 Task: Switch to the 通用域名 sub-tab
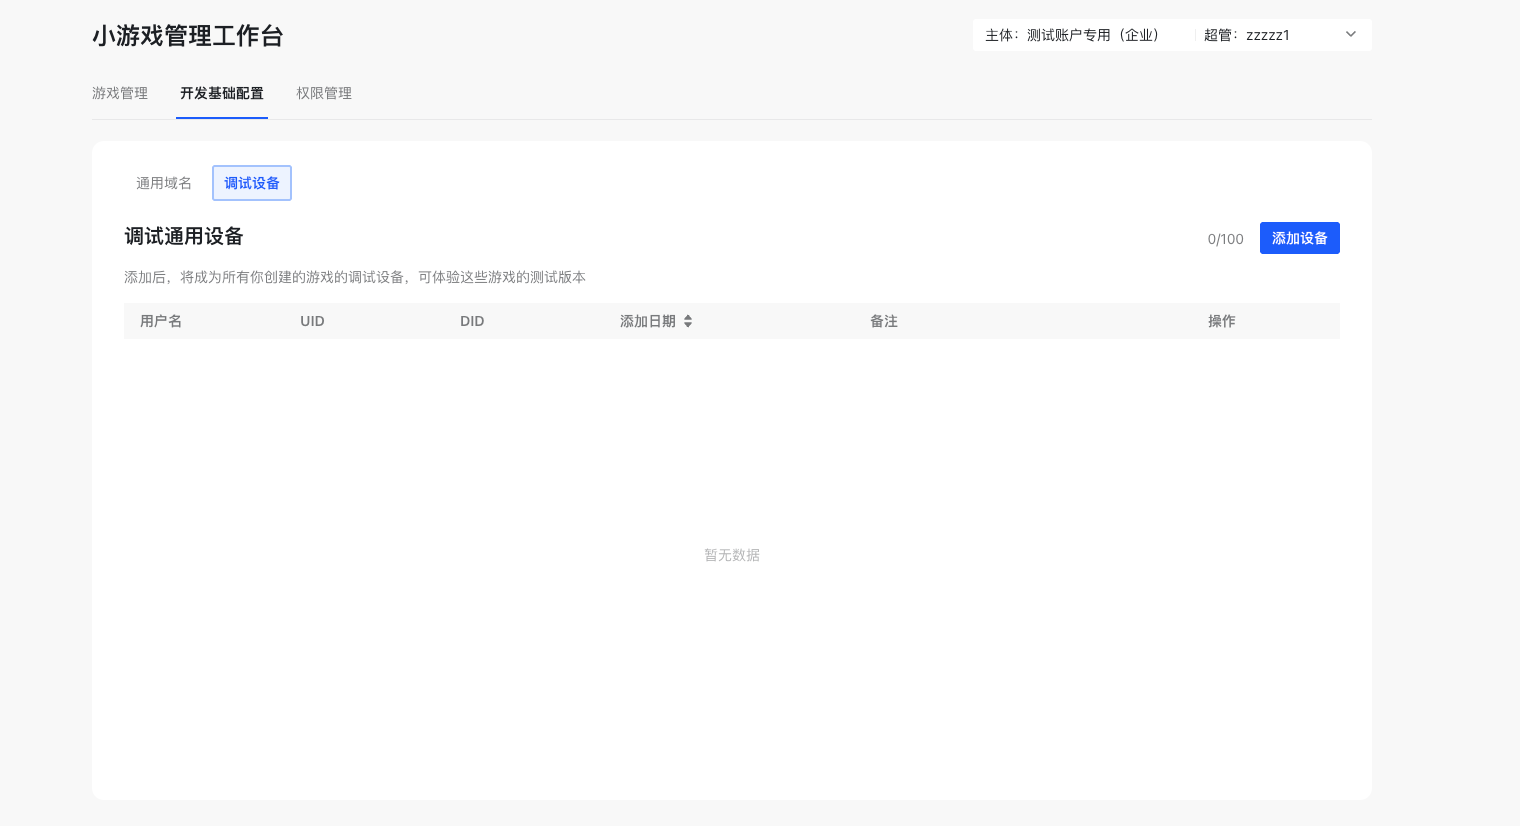coord(164,183)
